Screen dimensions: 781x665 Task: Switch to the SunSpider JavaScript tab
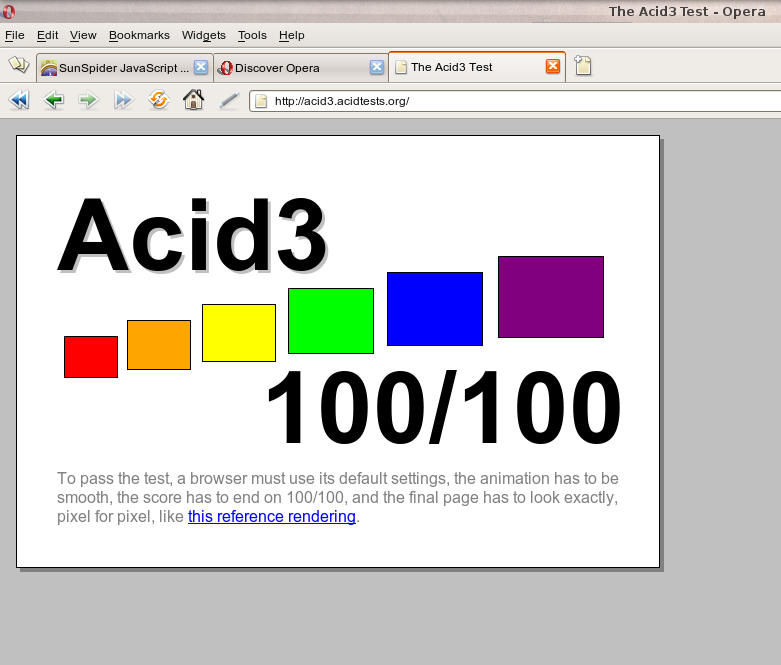click(x=125, y=68)
